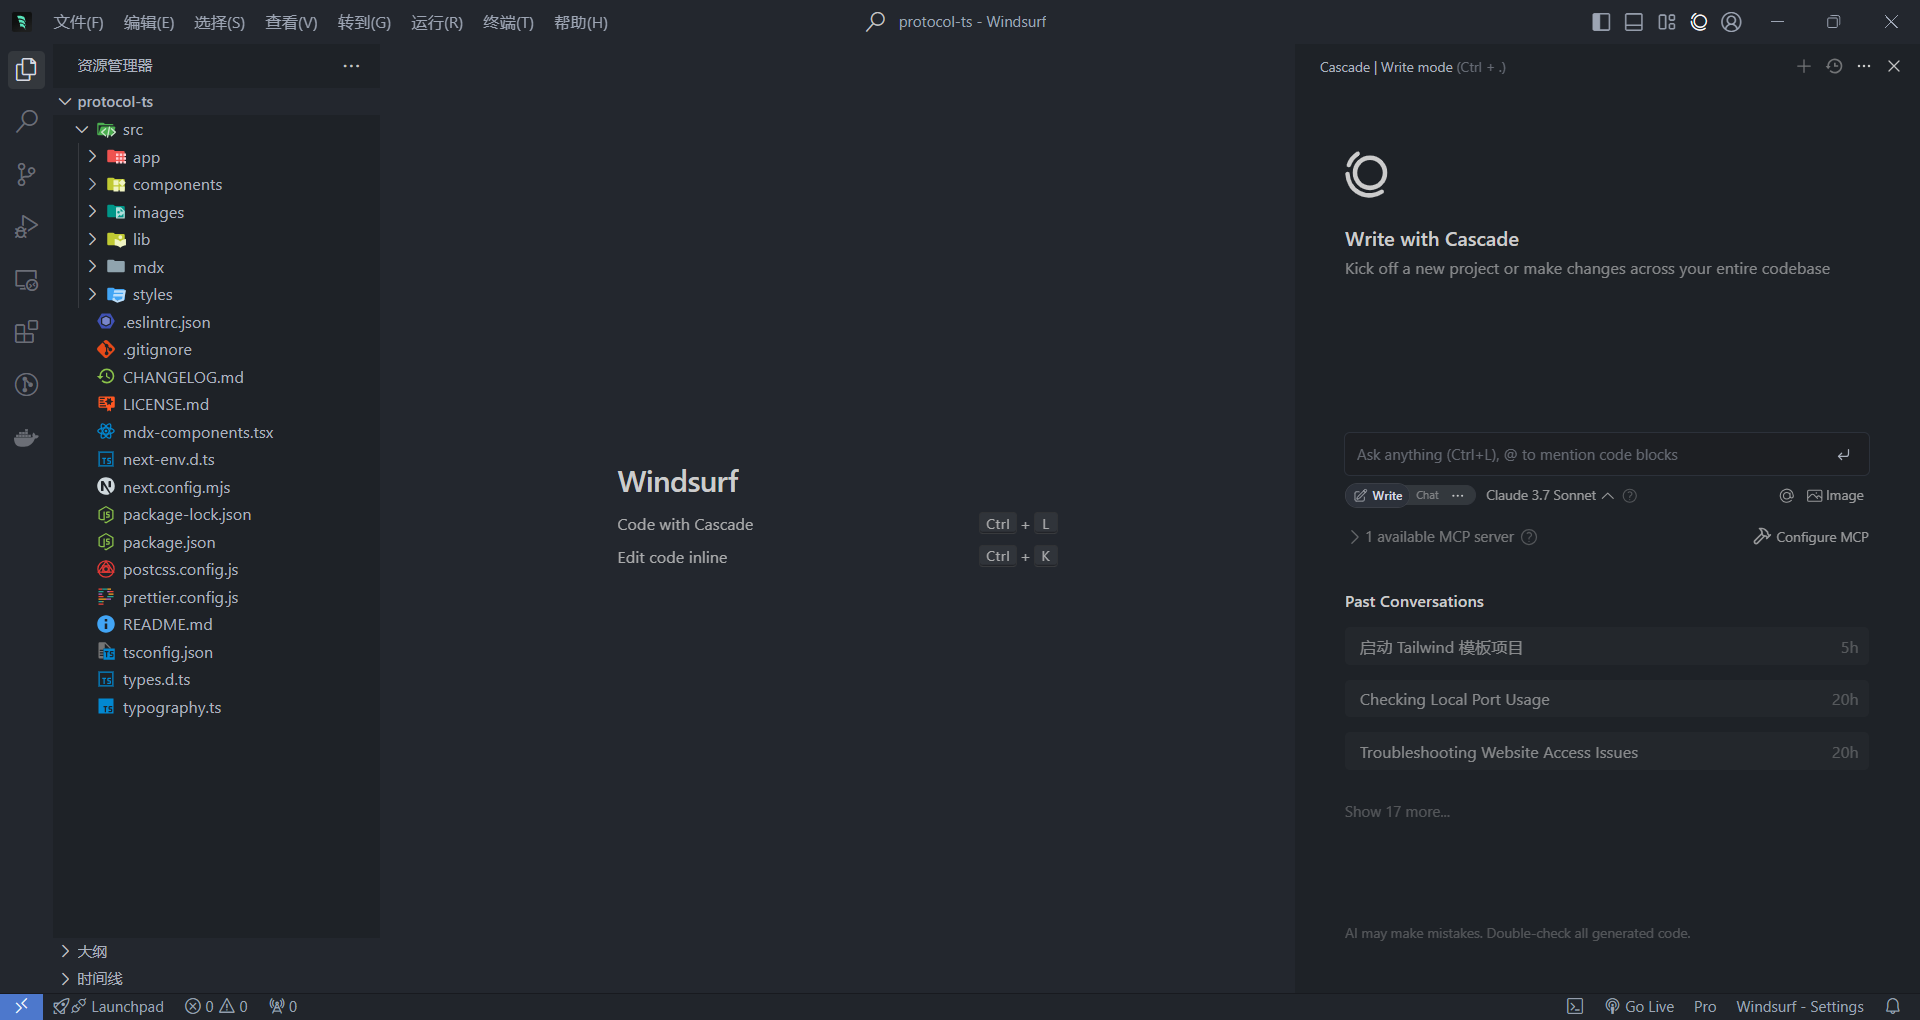
Task: Open the Remote Explorer view icon
Action: tap(26, 280)
